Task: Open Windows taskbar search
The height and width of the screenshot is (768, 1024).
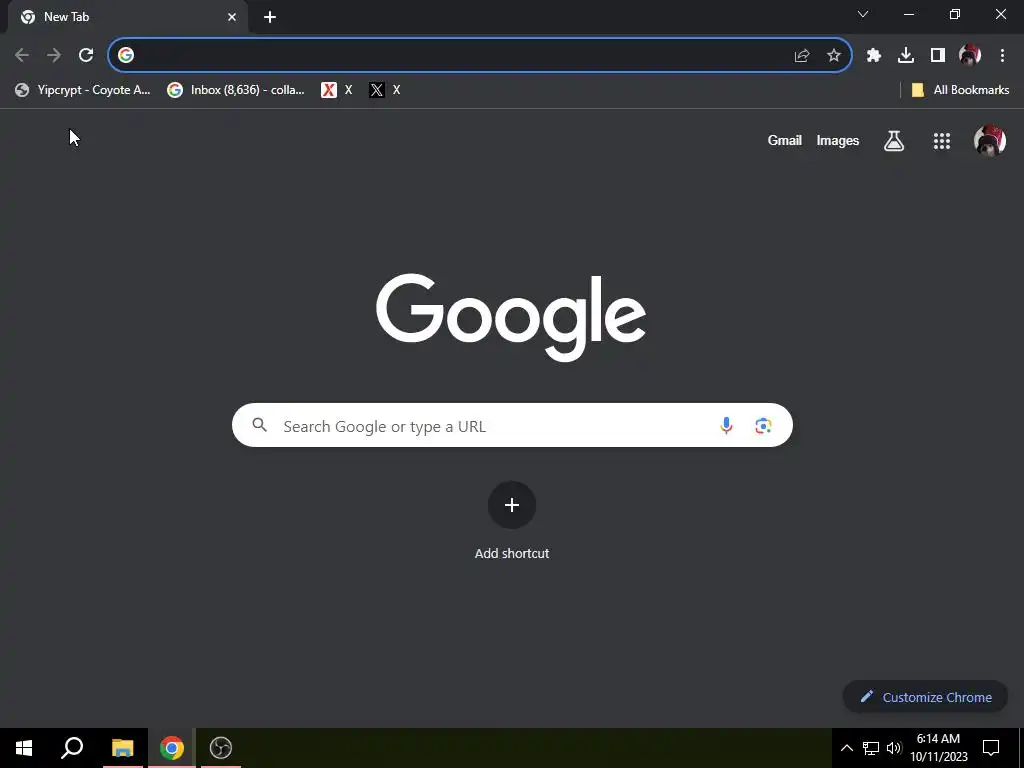Action: point(72,748)
